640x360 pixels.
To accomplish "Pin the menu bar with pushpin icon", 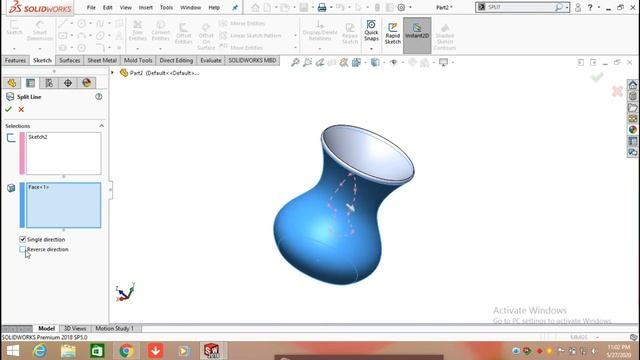I will (x=235, y=7).
